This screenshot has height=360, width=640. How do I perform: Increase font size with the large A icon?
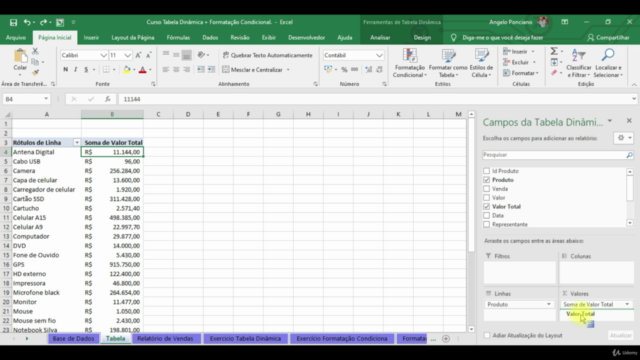pos(138,55)
